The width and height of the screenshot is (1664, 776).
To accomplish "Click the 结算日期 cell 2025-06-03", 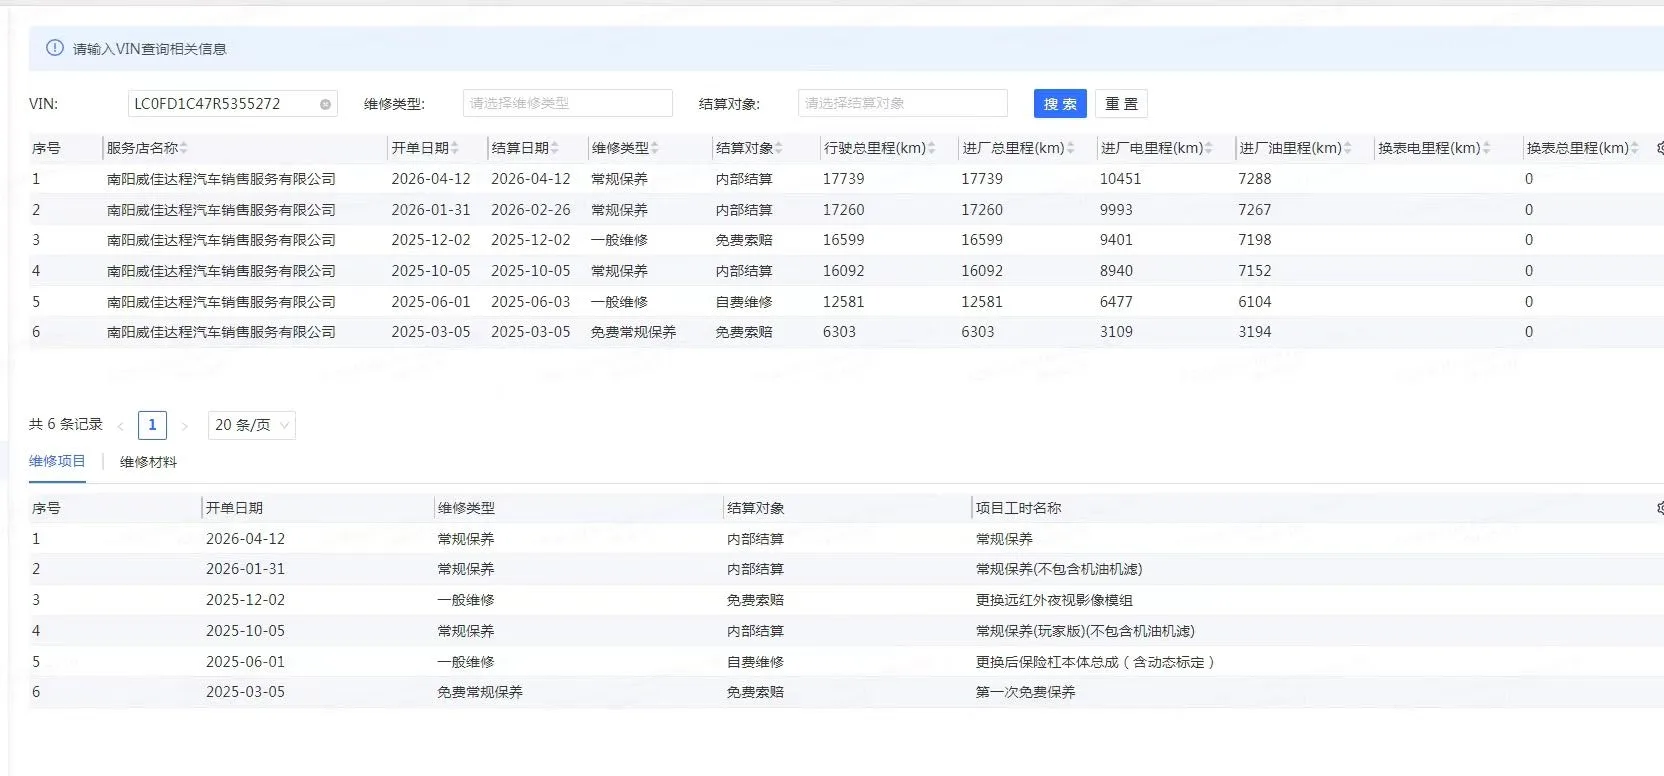I will coord(530,302).
